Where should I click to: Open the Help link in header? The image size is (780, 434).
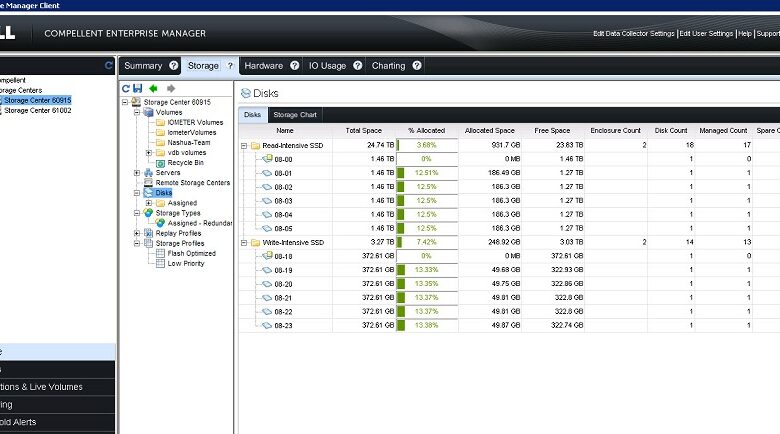[x=745, y=33]
